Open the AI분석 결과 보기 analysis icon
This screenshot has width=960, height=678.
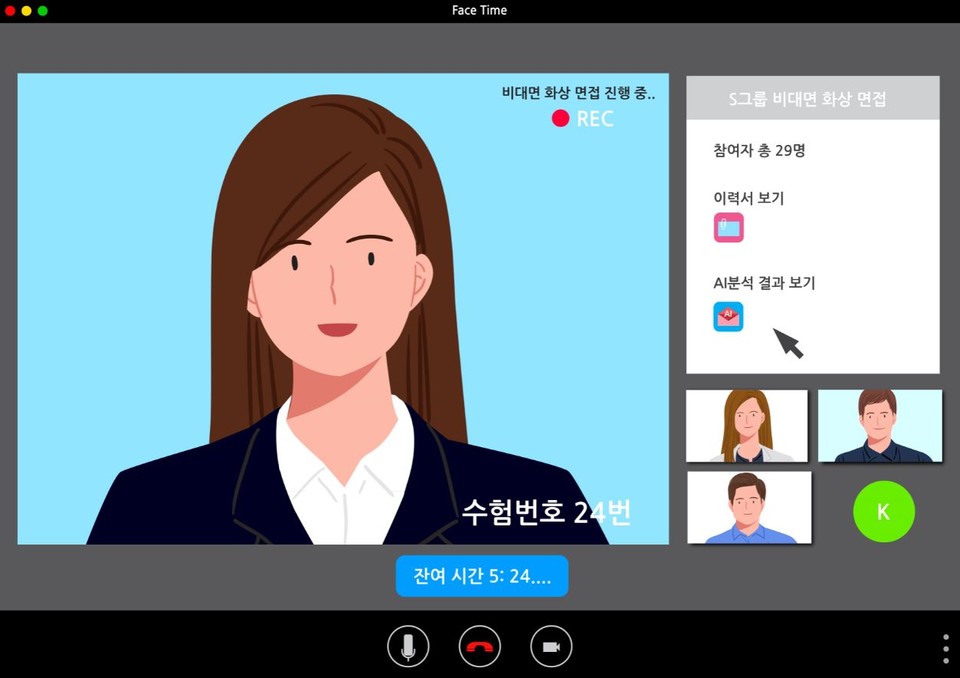point(727,317)
